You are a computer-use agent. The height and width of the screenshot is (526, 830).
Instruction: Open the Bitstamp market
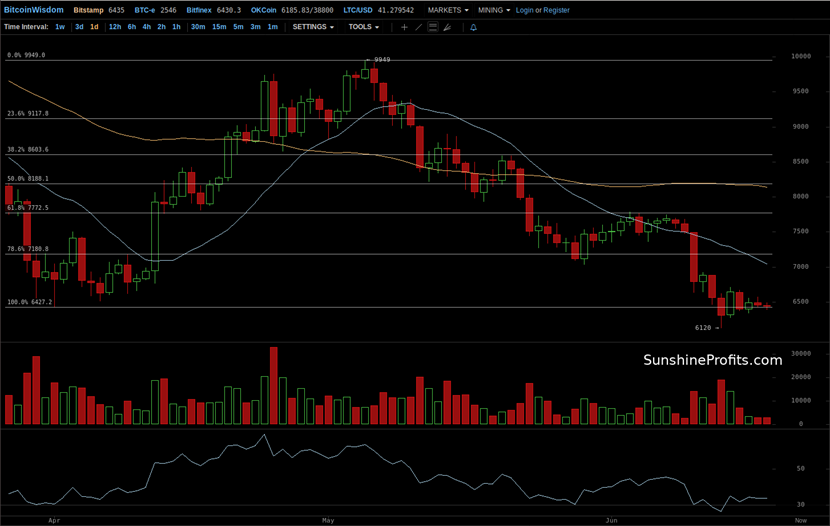click(88, 10)
